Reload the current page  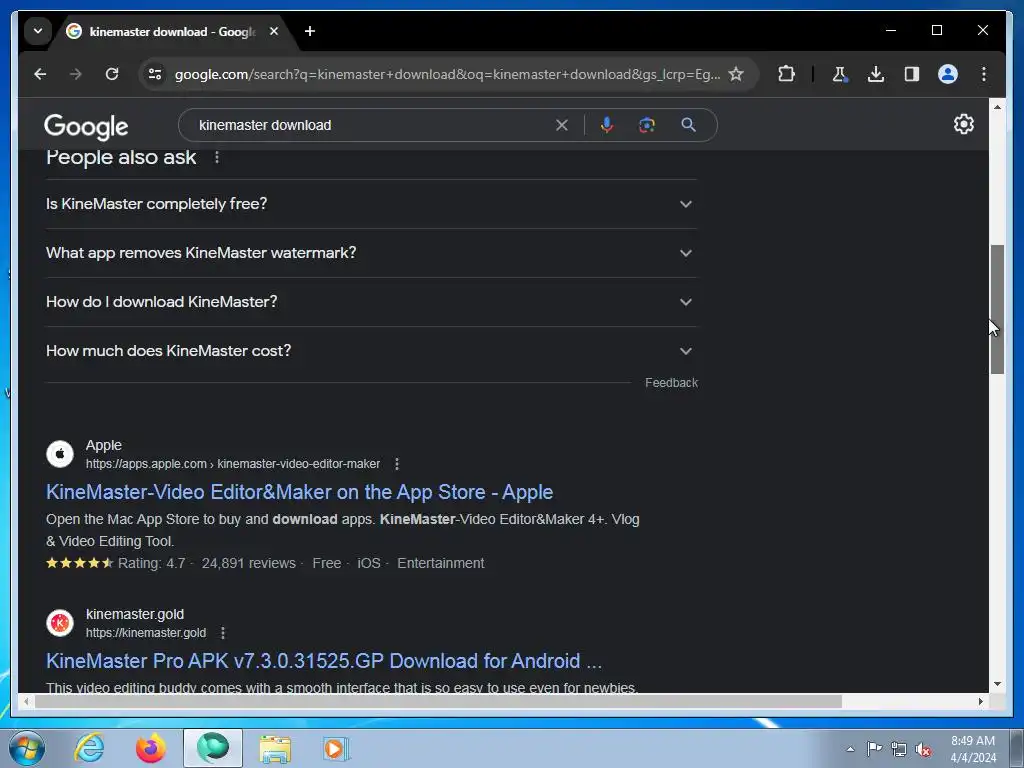[x=112, y=74]
